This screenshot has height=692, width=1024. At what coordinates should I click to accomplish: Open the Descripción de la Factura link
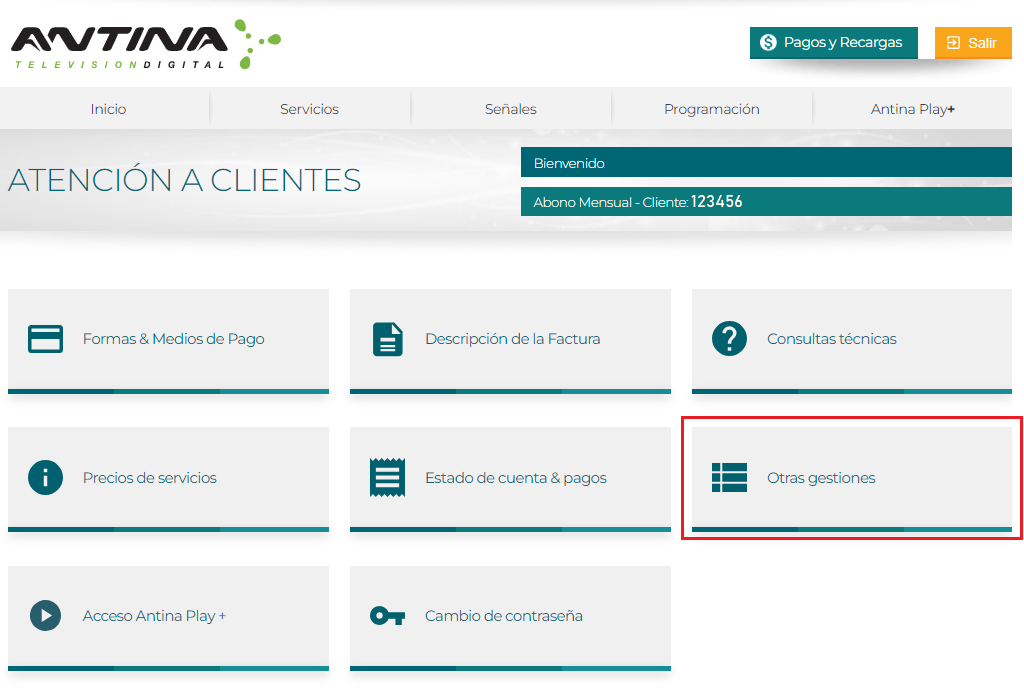point(512,339)
